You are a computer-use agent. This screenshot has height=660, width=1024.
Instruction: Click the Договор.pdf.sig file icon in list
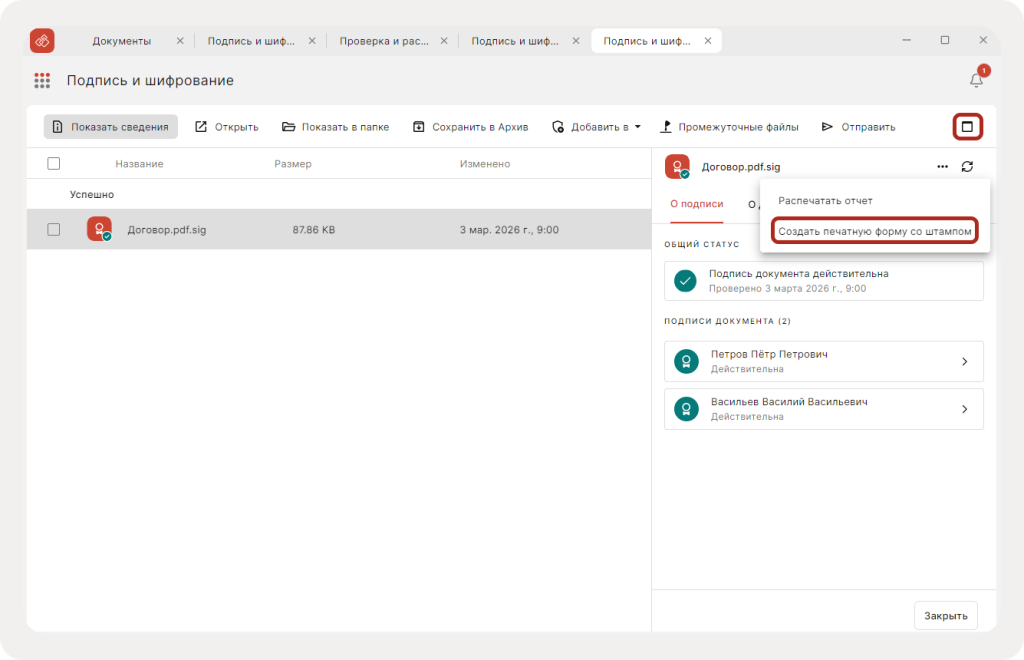pyautogui.click(x=99, y=229)
